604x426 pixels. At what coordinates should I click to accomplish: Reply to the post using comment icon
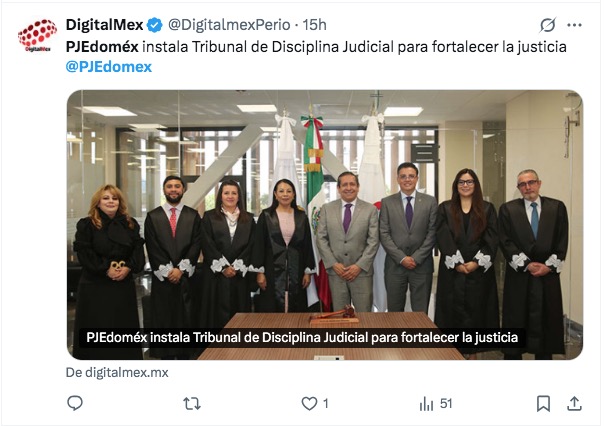(75, 403)
